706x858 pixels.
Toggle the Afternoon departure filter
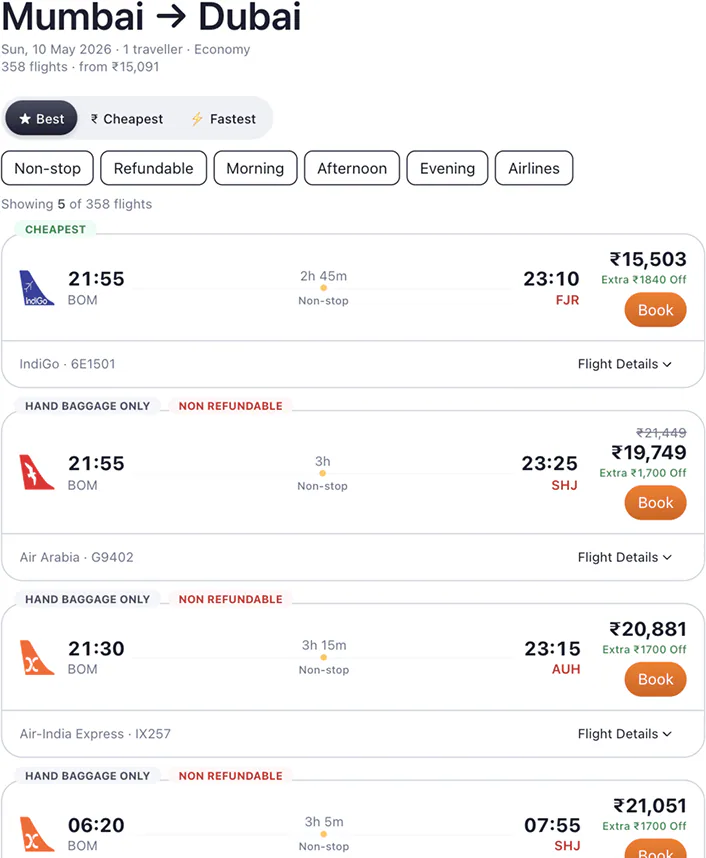coord(352,168)
